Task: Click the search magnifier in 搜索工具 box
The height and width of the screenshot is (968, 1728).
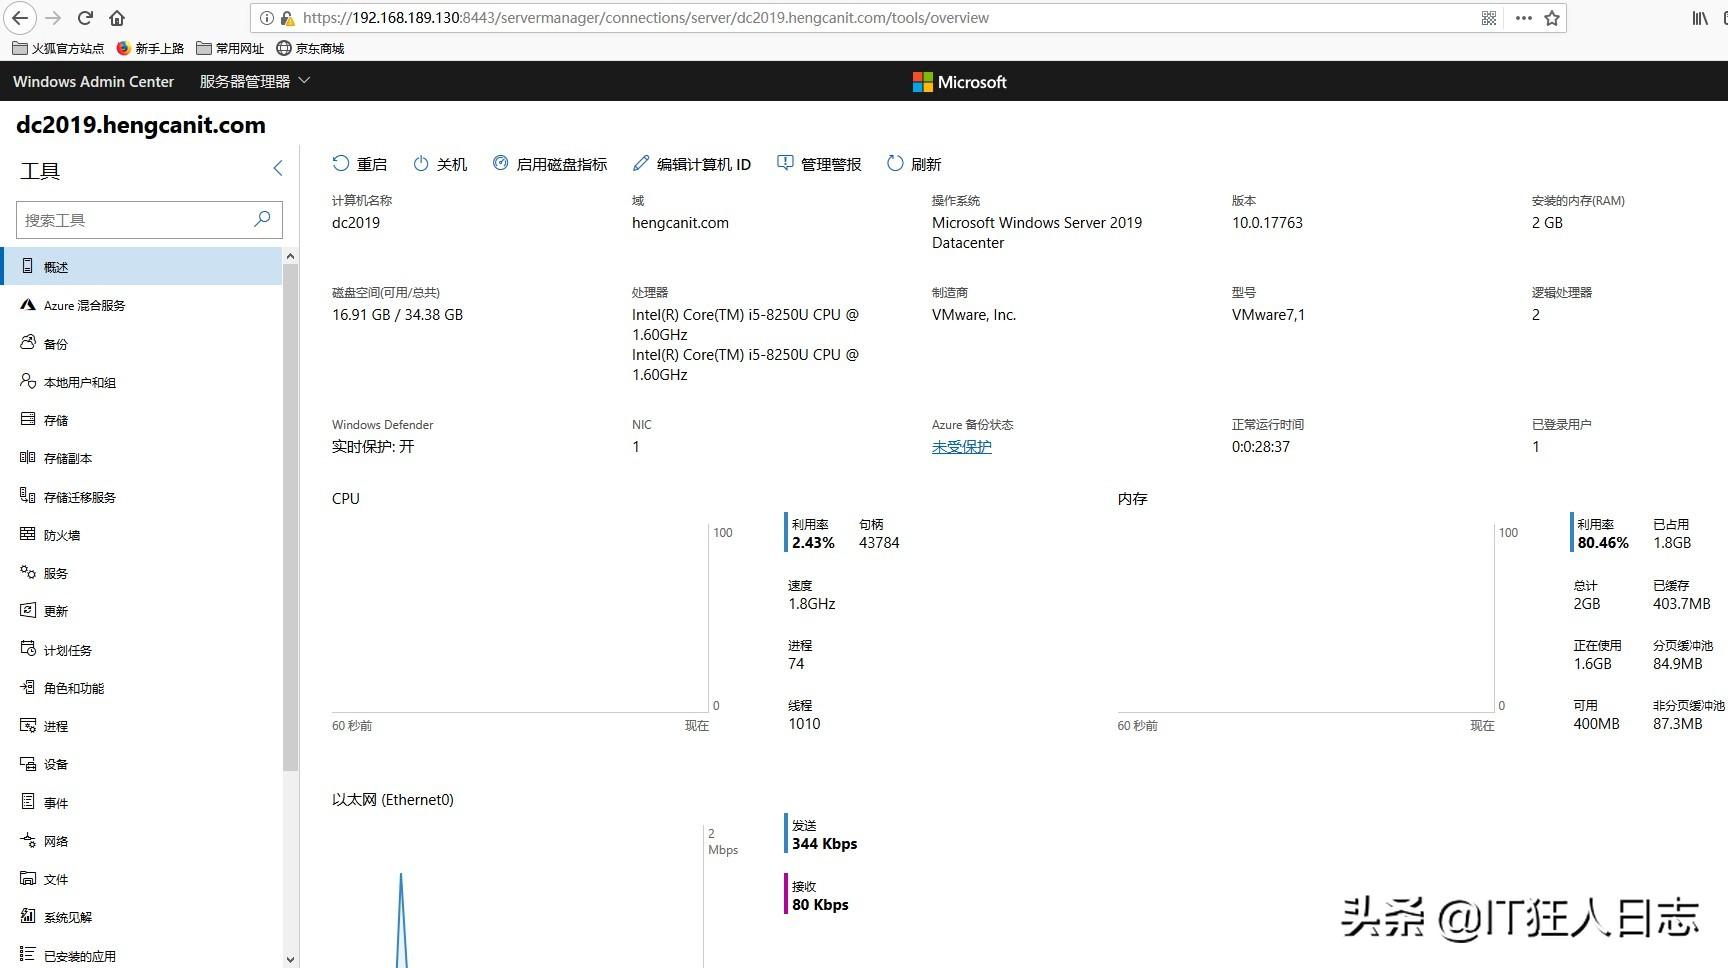Action: [x=262, y=218]
